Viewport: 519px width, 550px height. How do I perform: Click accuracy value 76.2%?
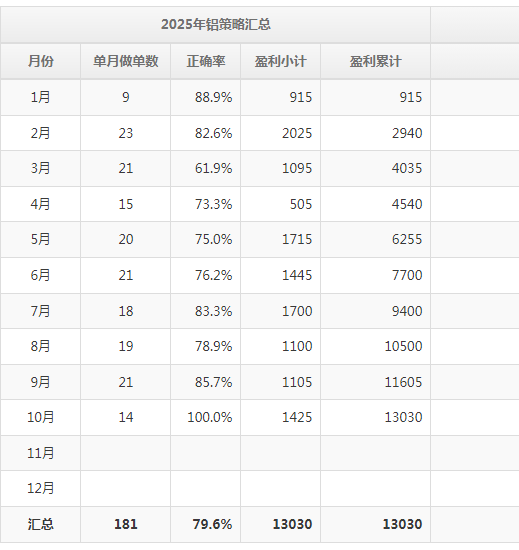[x=214, y=275]
